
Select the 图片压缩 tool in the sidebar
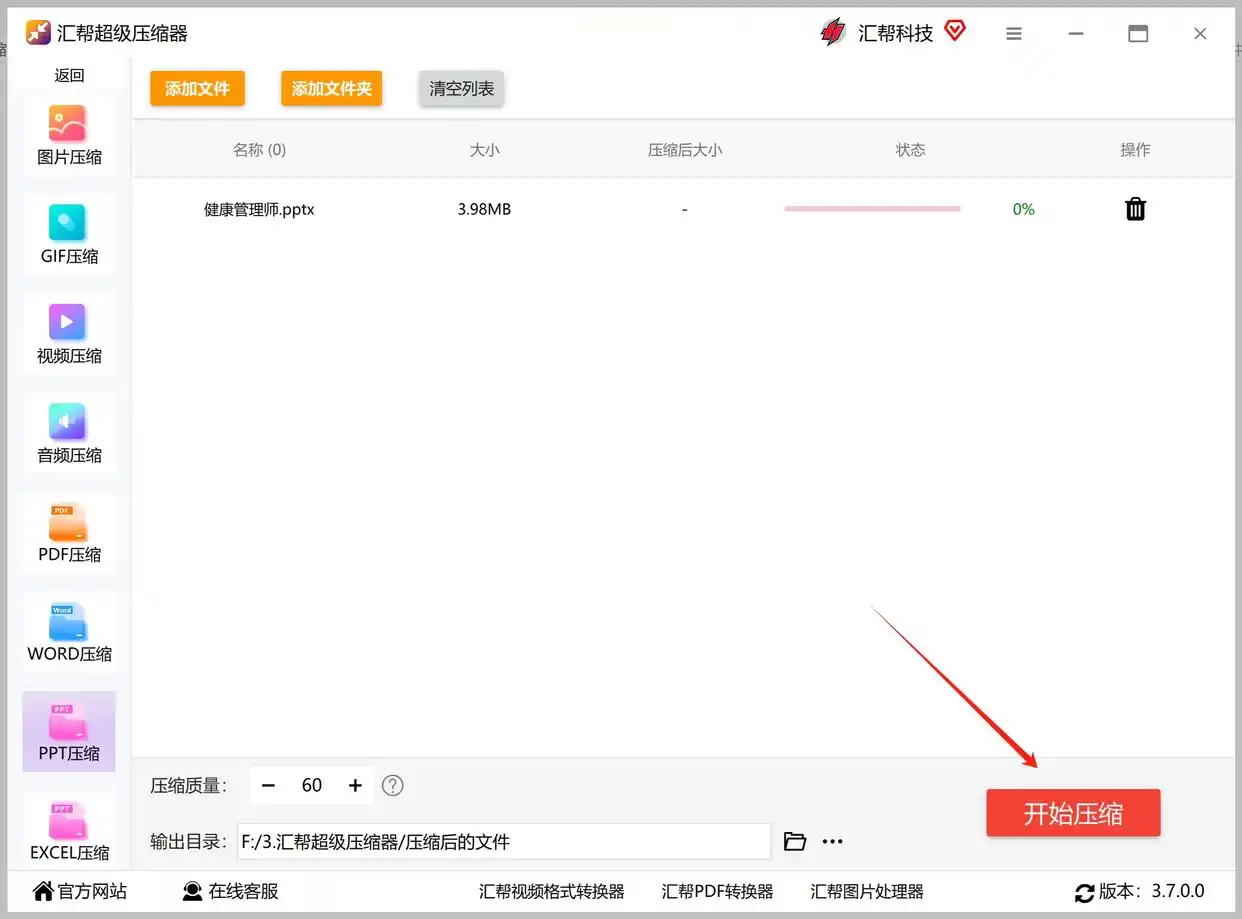(68, 135)
